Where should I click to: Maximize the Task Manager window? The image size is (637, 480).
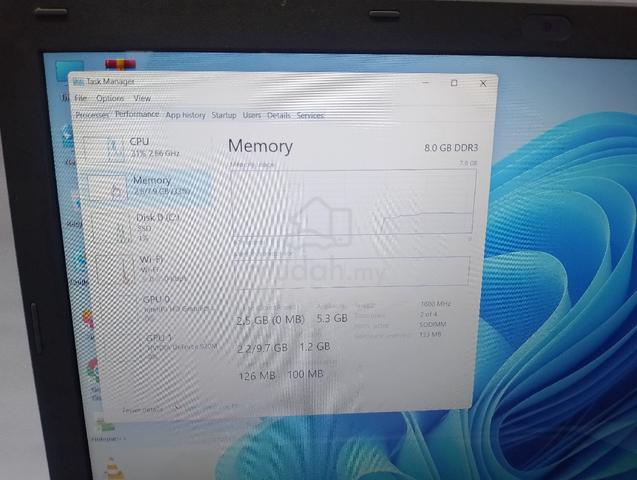coord(454,83)
